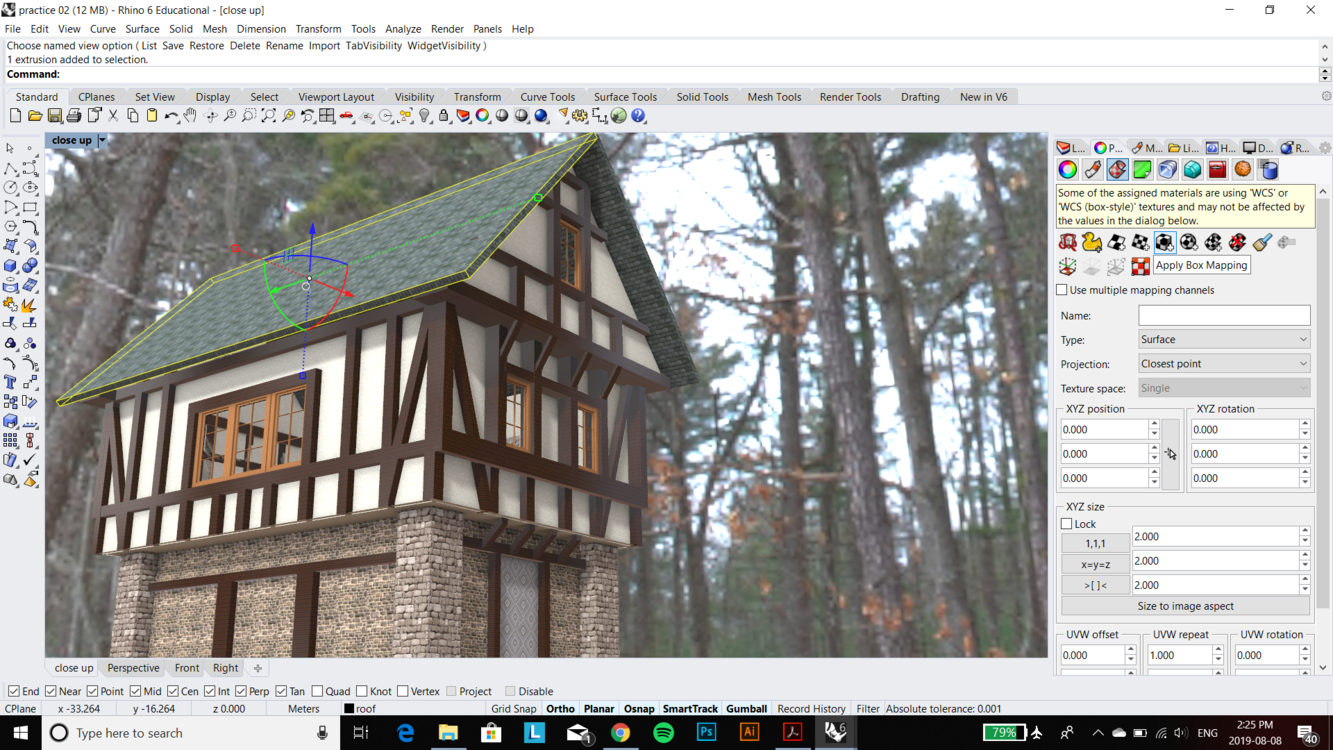Click the Save file icon in toolbar
The width and height of the screenshot is (1333, 750).
[x=55, y=116]
